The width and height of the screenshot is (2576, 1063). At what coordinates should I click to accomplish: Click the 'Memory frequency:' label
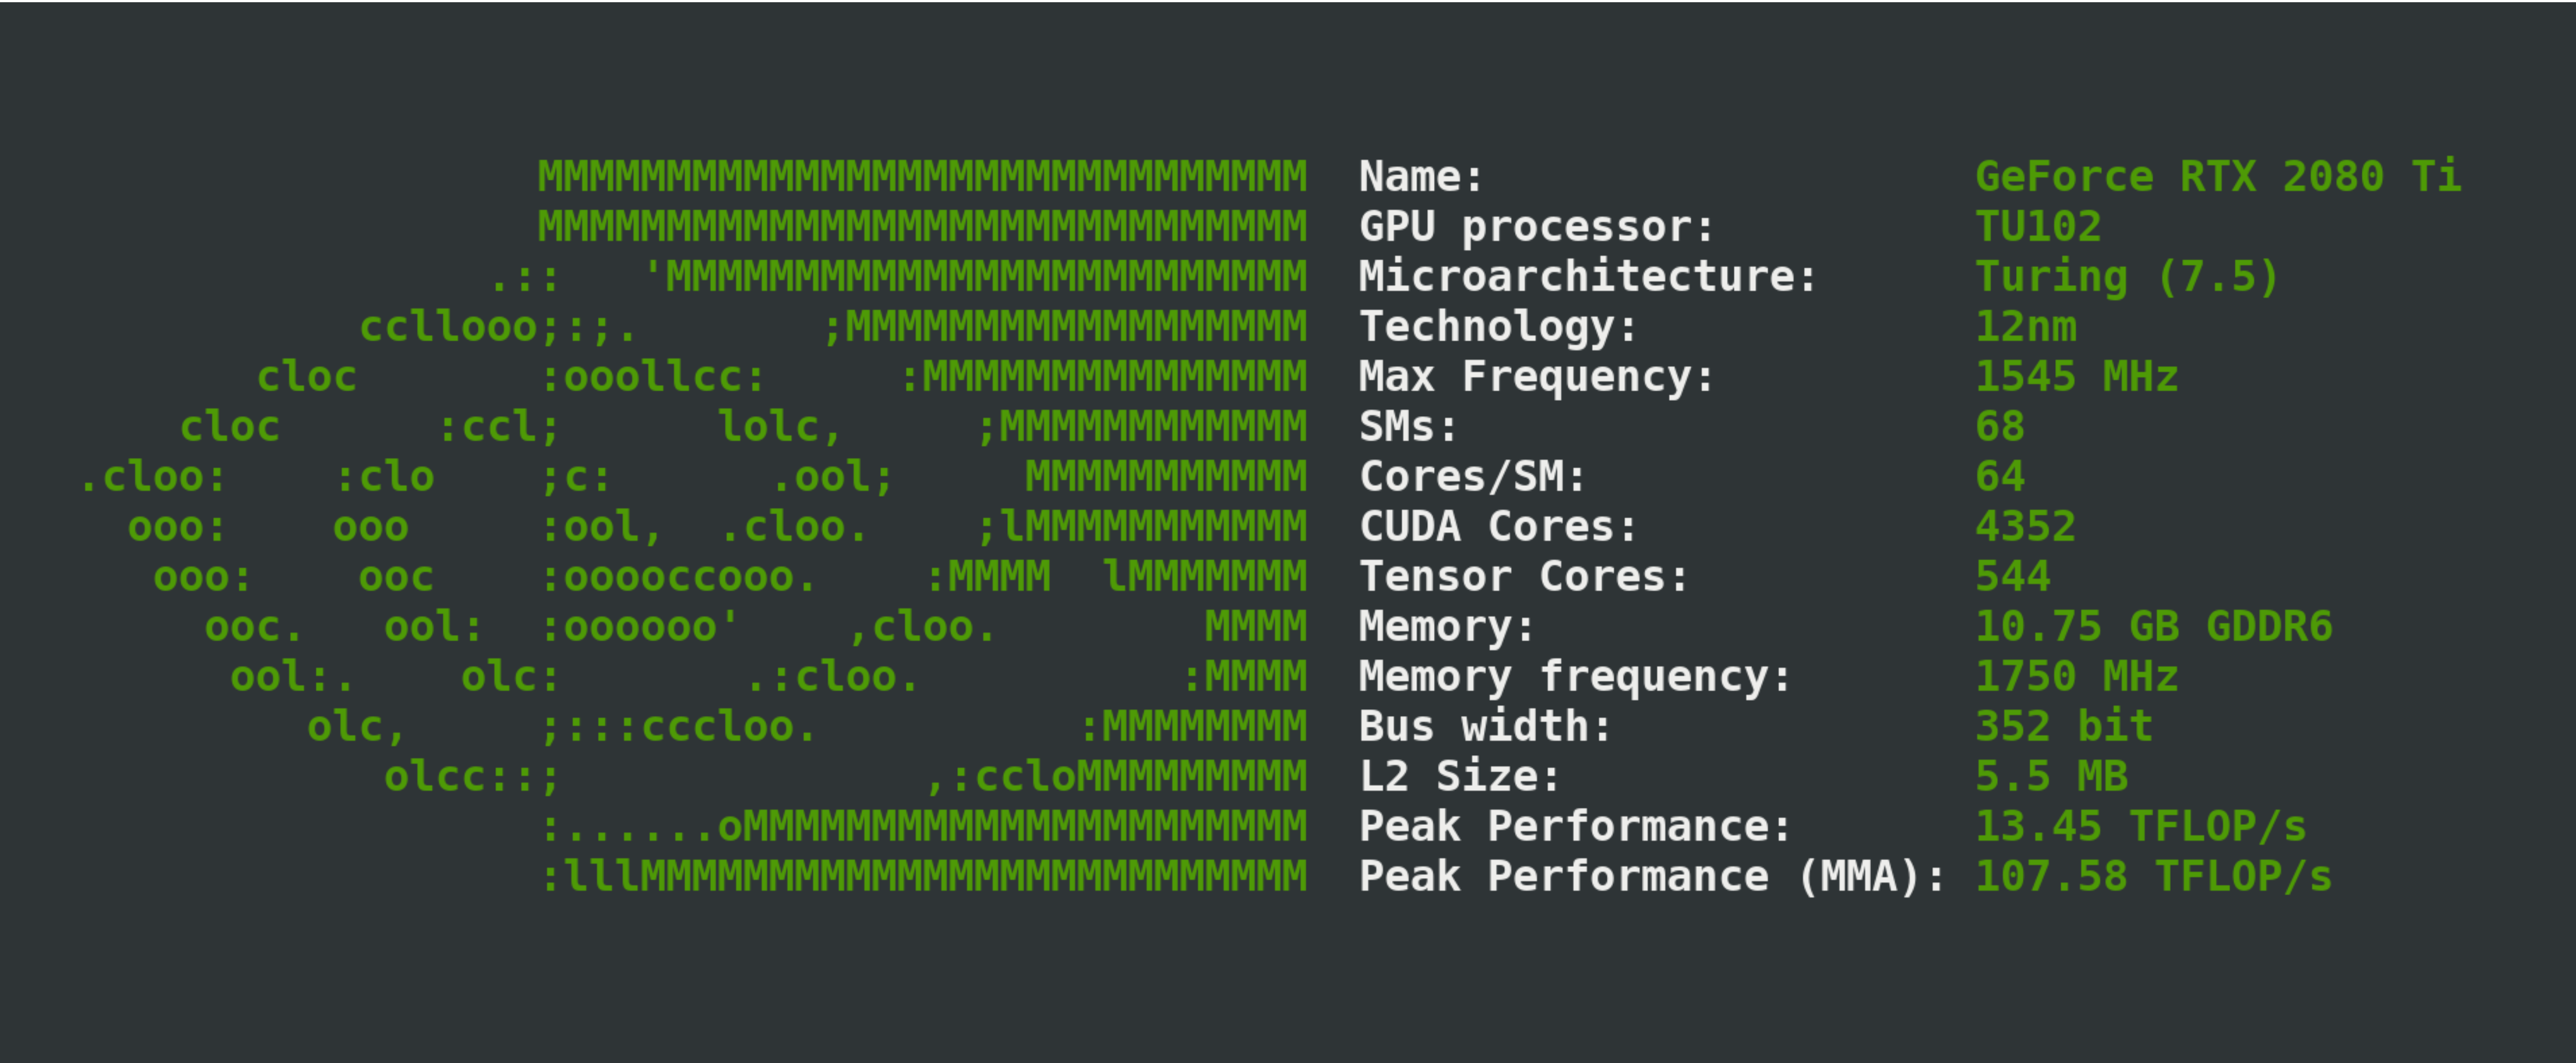click(1574, 677)
